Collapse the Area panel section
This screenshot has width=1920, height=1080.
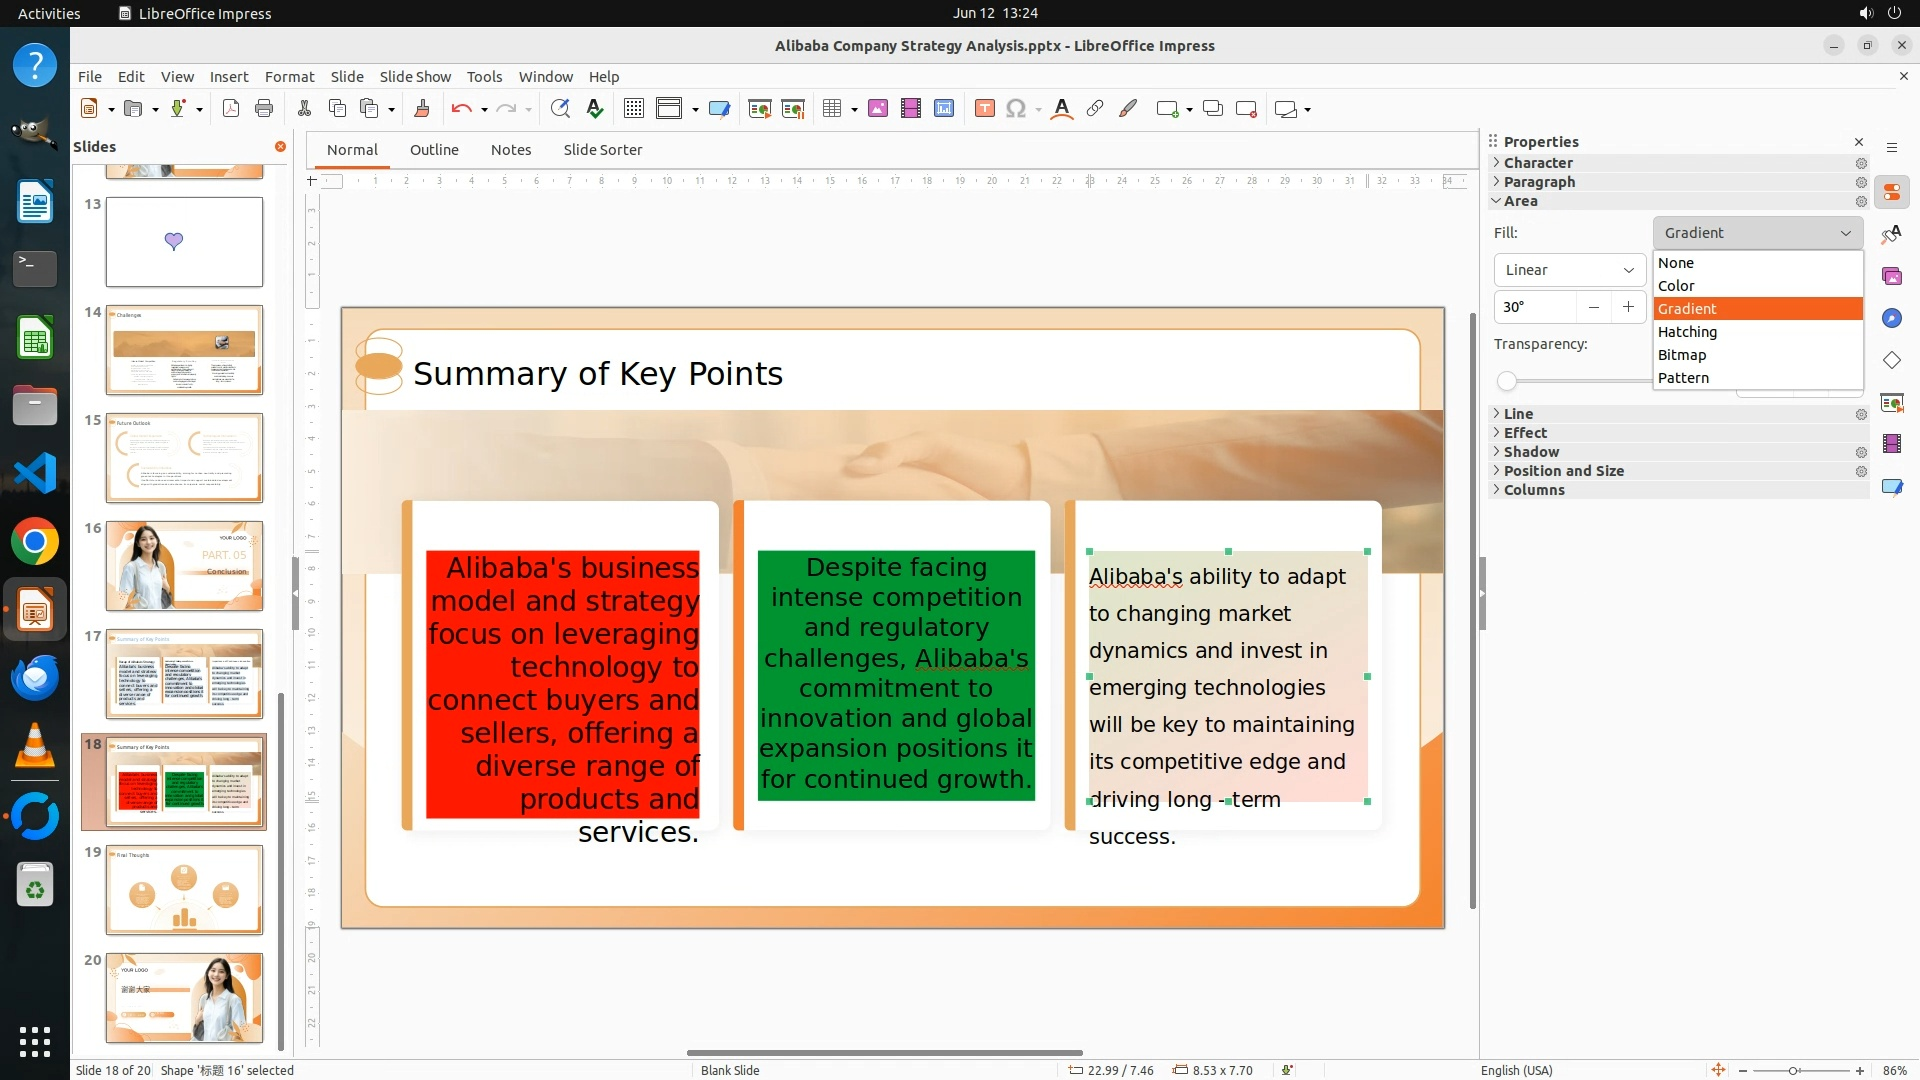click(1520, 201)
